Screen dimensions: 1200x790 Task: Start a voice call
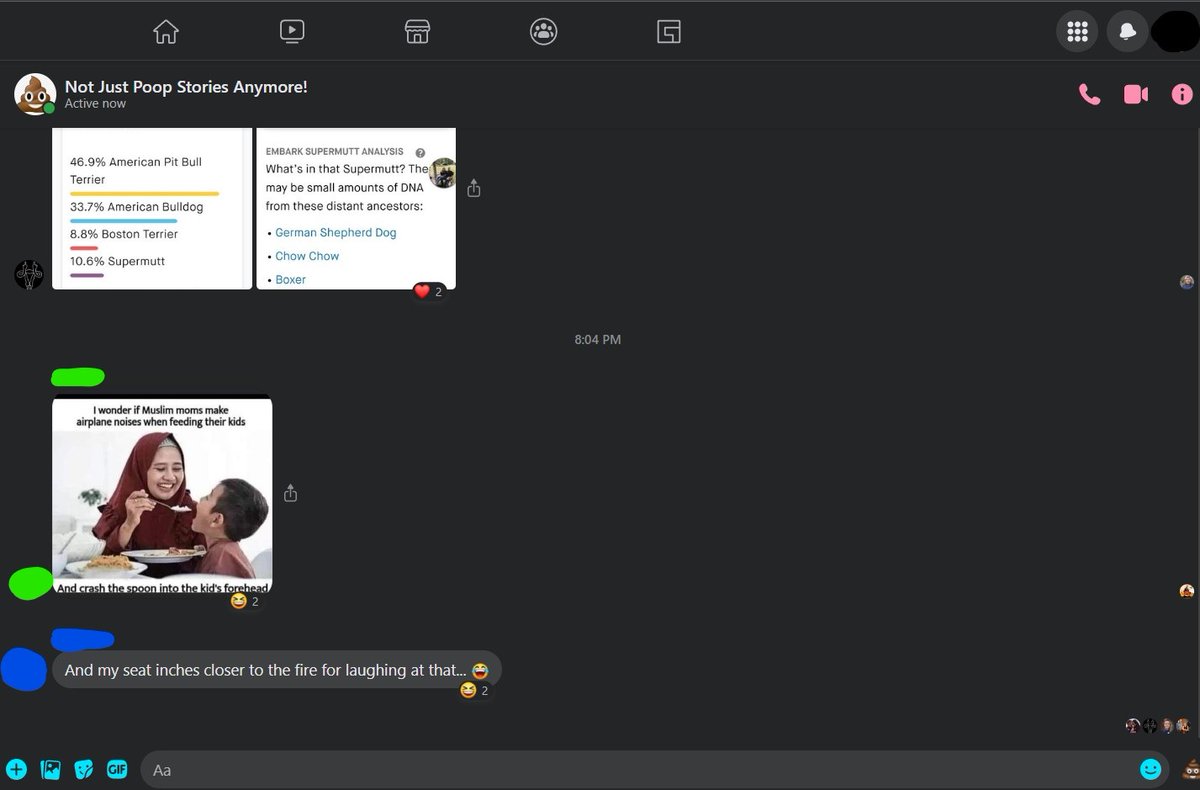click(x=1089, y=95)
